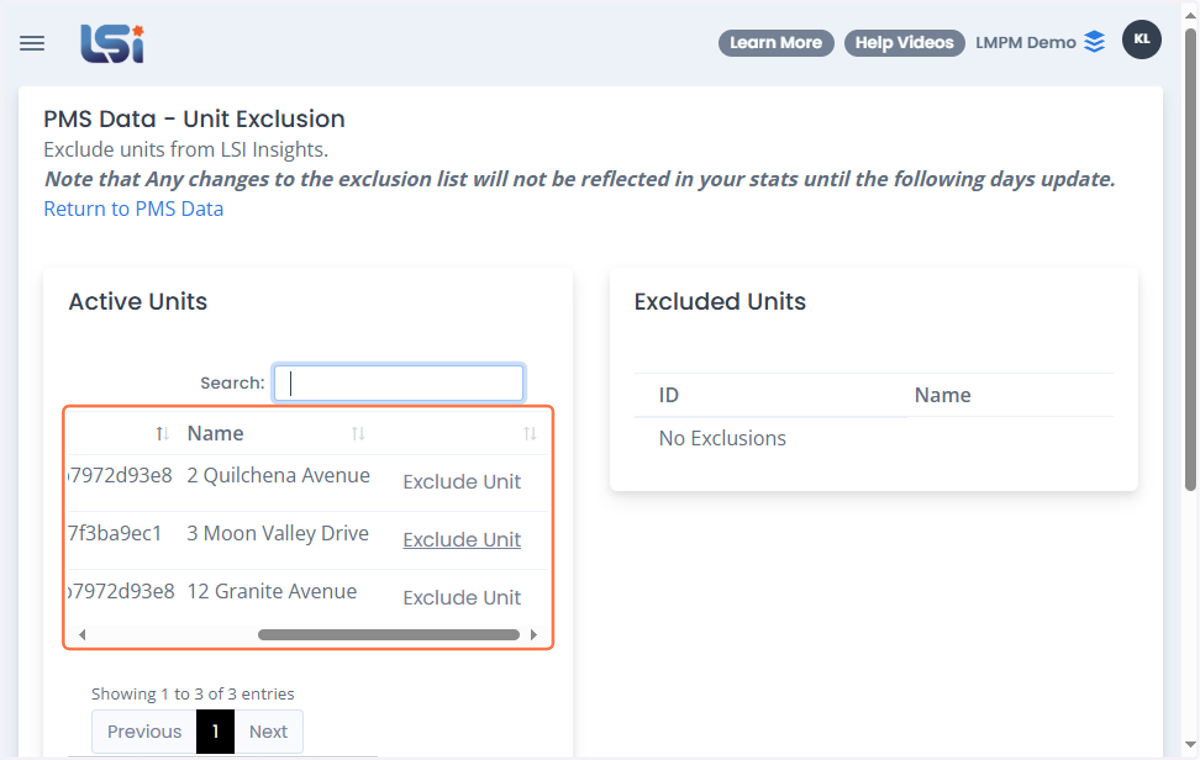
Task: Click the ID cell ending 7f3ba9ec1
Action: (115, 534)
